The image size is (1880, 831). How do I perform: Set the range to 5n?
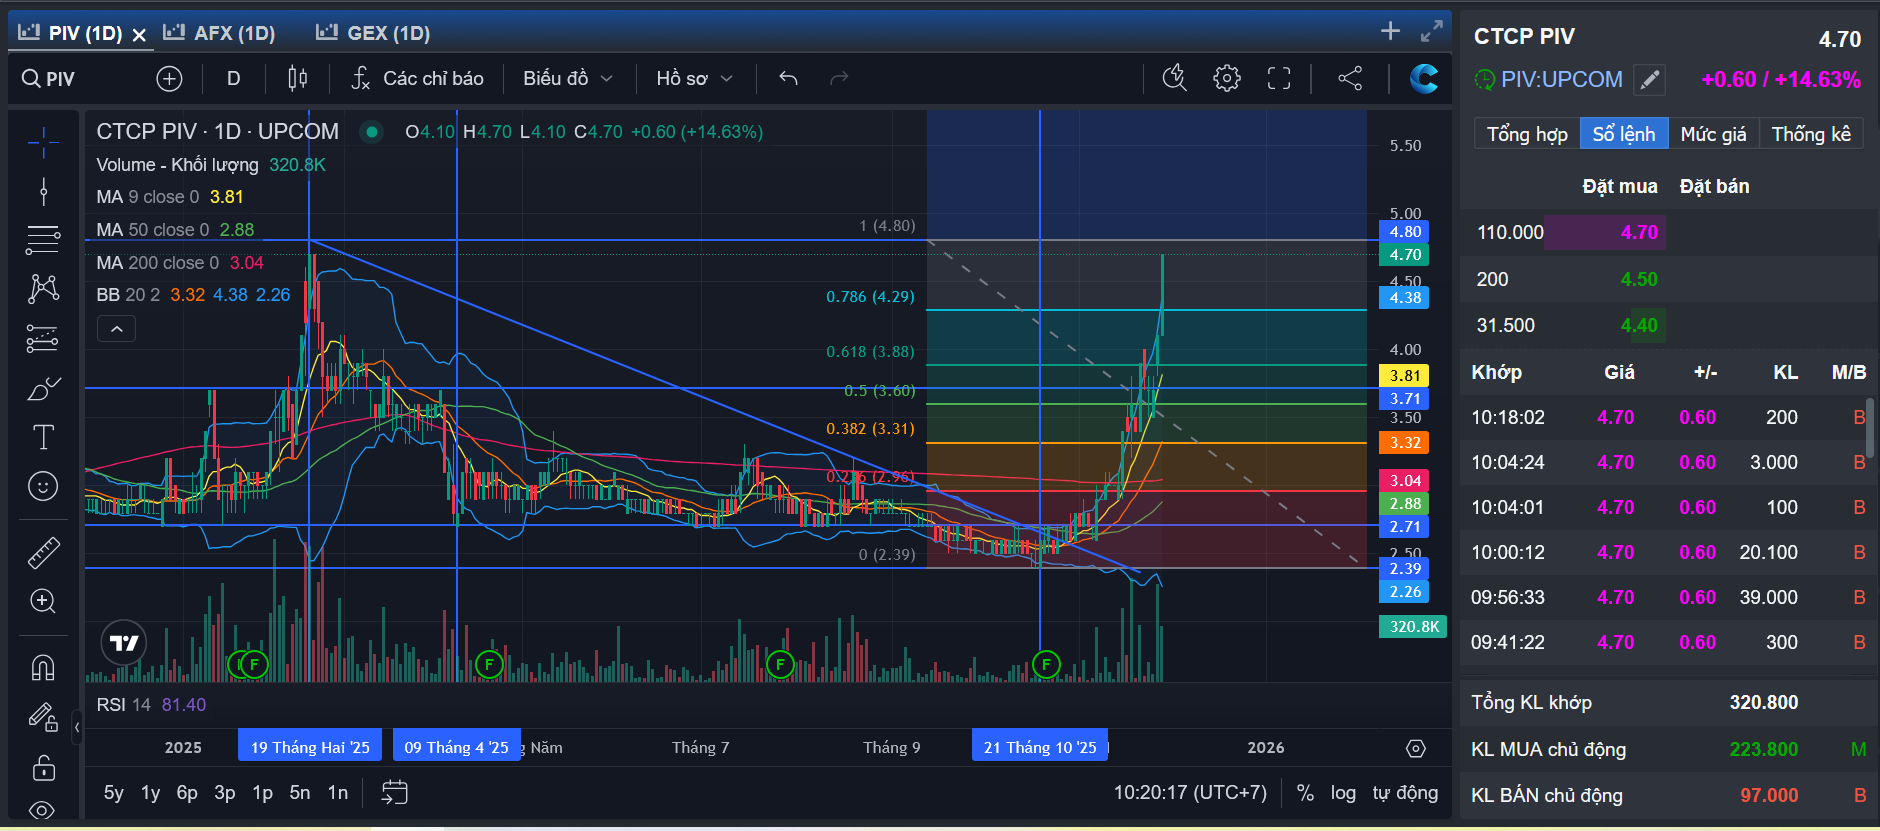point(300,793)
